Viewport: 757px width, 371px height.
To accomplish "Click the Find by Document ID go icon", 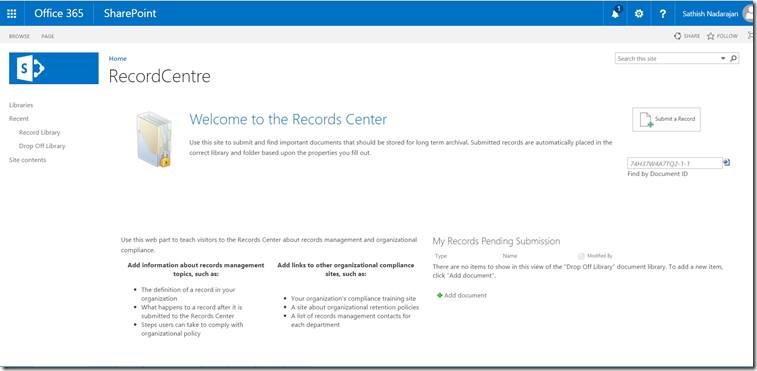I will (x=727, y=163).
